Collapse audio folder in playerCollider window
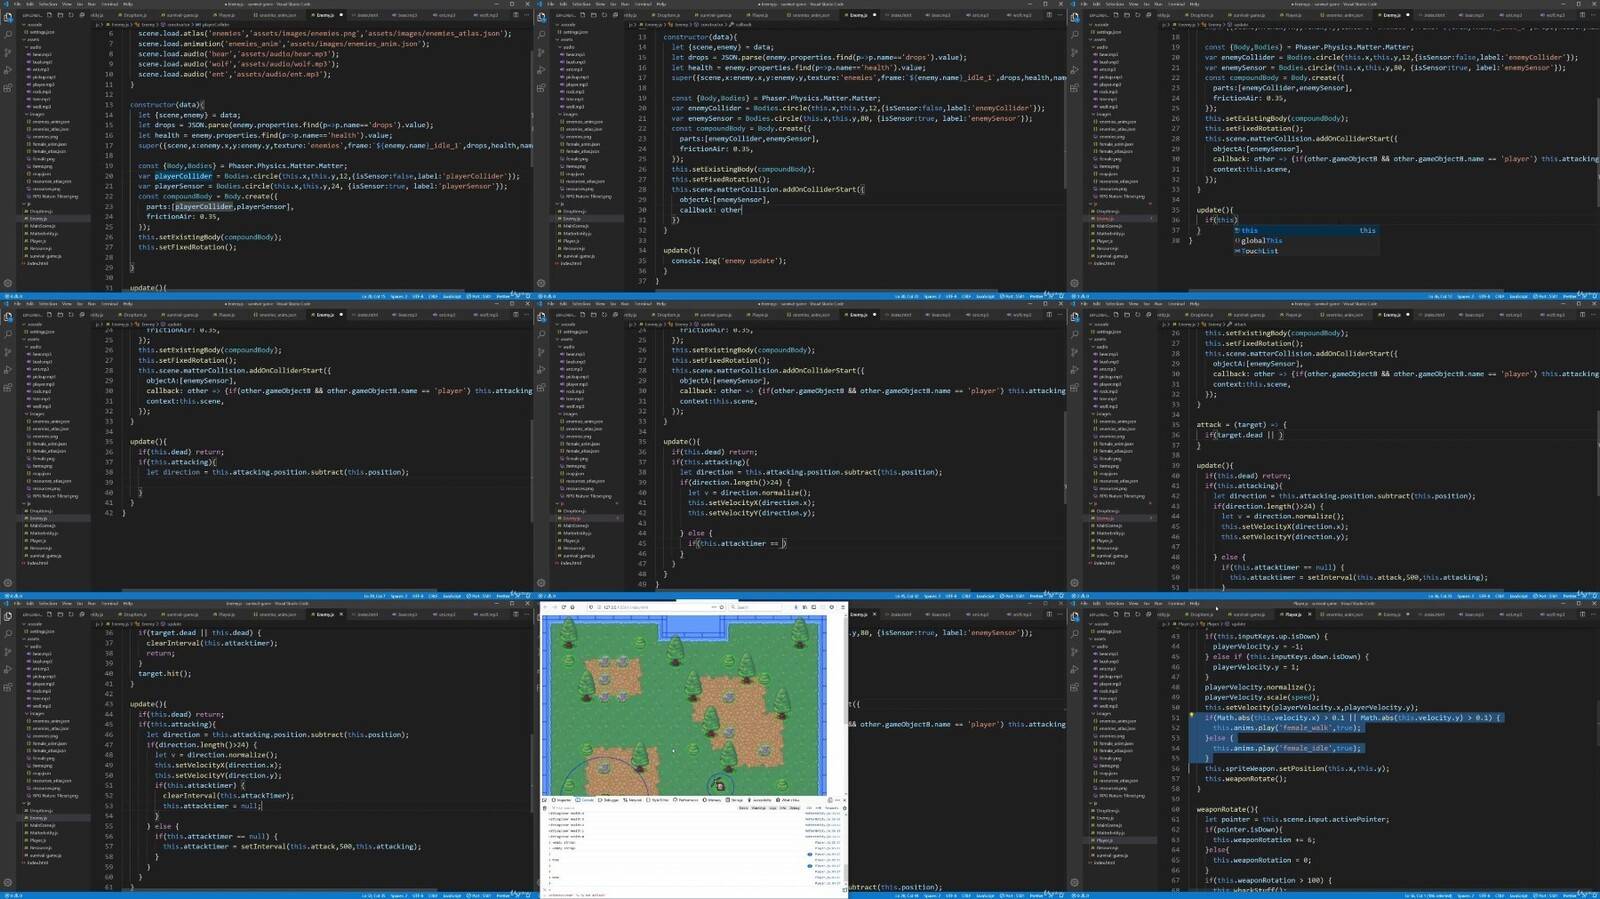1600x899 pixels. coord(33,47)
